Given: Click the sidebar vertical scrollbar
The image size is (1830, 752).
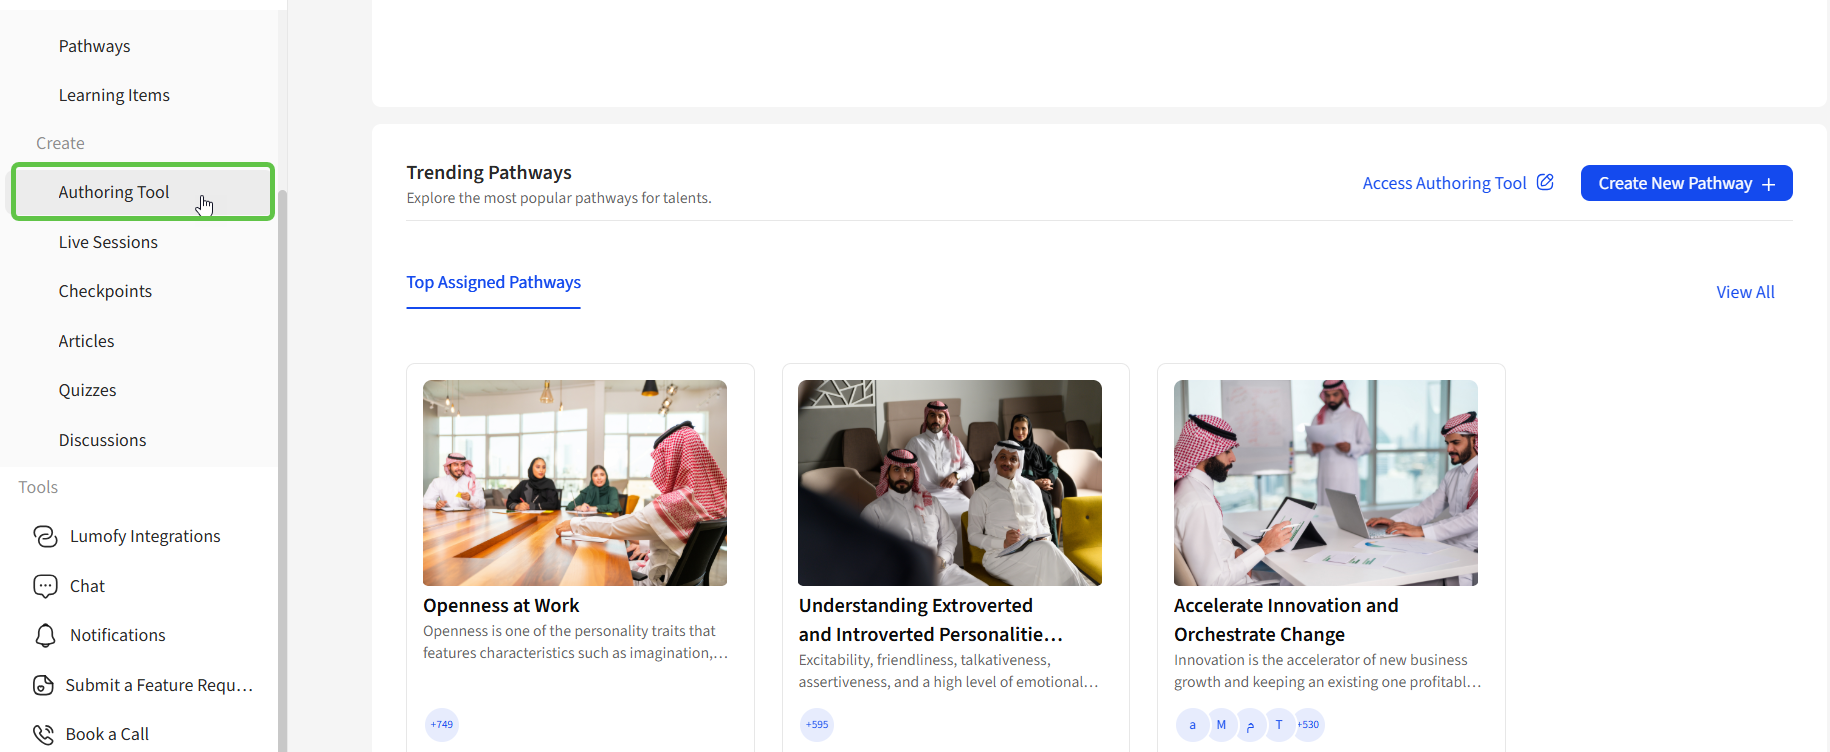Looking at the screenshot, I should (x=282, y=450).
